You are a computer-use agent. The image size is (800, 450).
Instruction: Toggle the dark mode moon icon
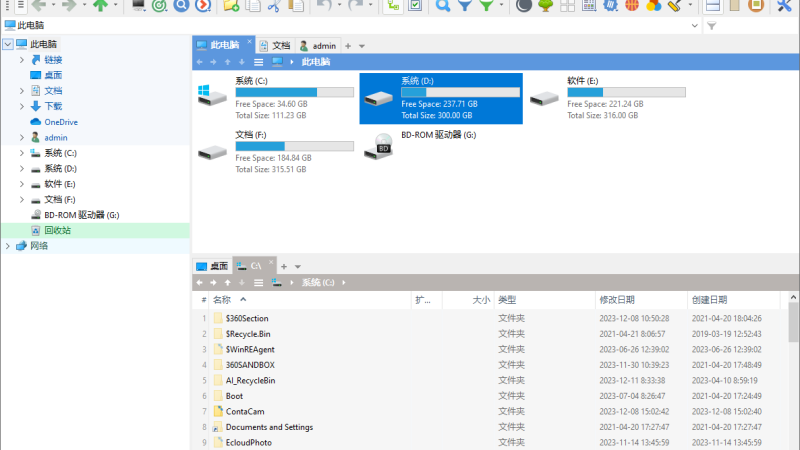point(524,5)
